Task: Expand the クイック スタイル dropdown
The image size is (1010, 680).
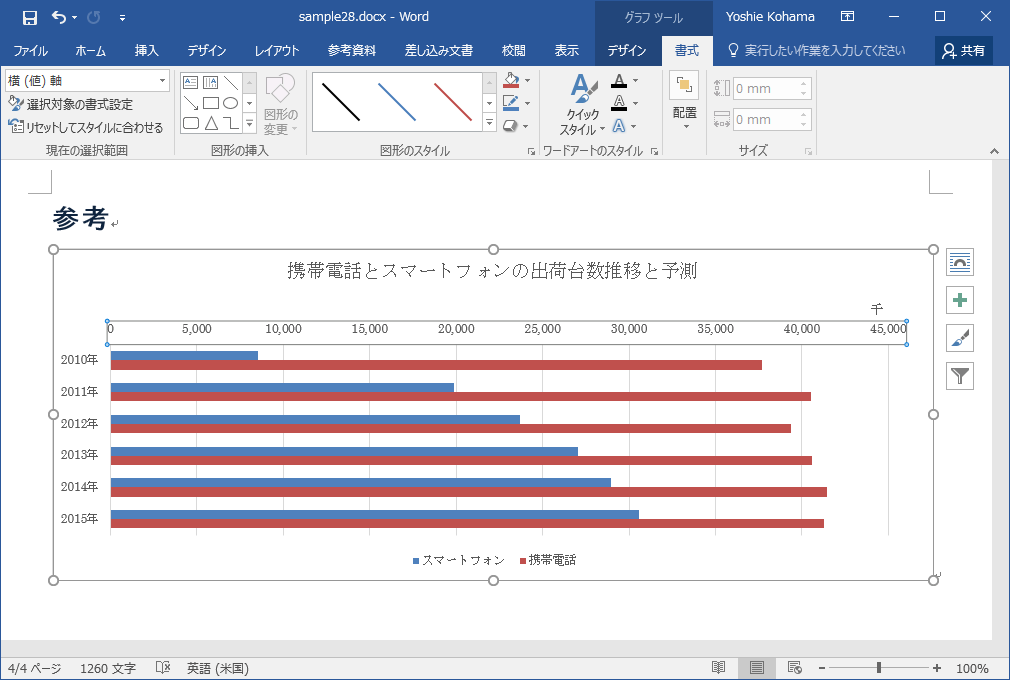Action: [583, 105]
